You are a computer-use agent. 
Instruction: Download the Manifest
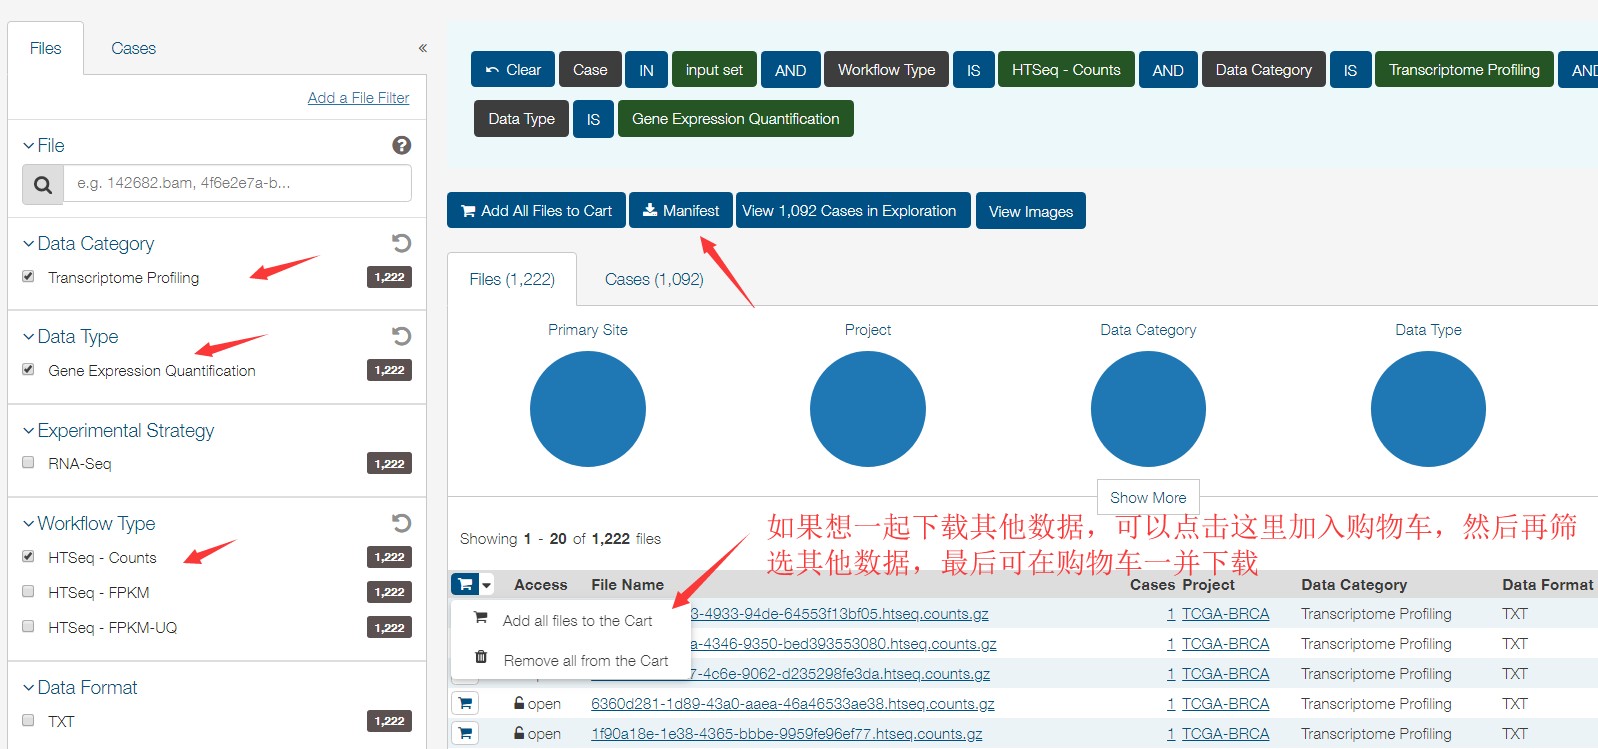(x=680, y=211)
